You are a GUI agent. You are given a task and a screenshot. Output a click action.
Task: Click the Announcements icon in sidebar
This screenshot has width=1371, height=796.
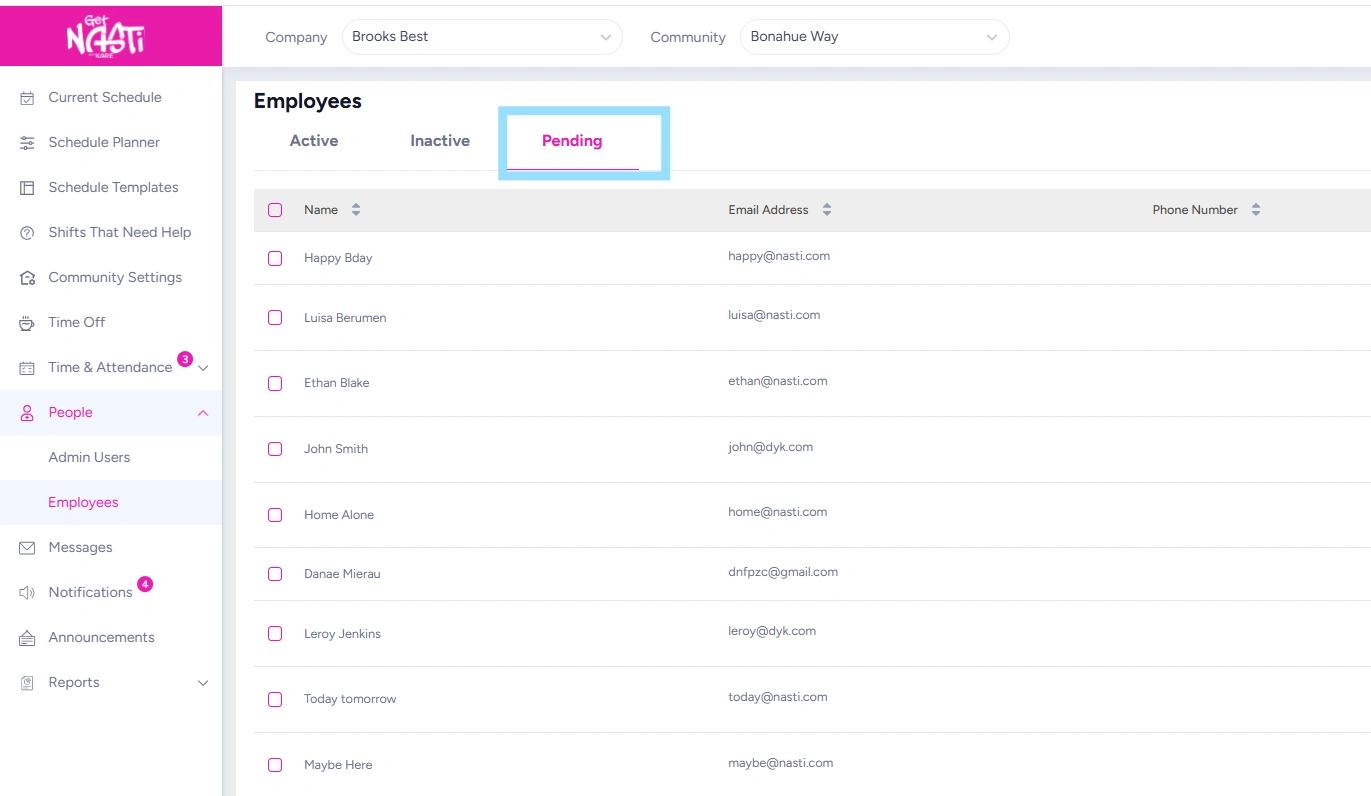(x=27, y=638)
